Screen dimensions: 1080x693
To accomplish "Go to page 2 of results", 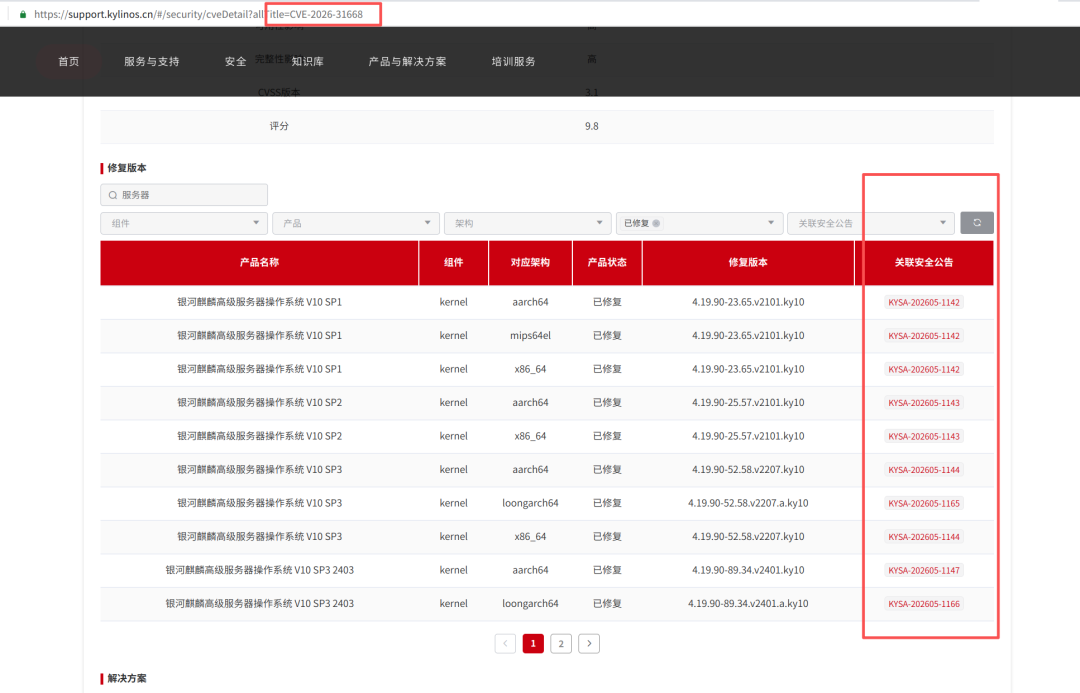I will (561, 643).
